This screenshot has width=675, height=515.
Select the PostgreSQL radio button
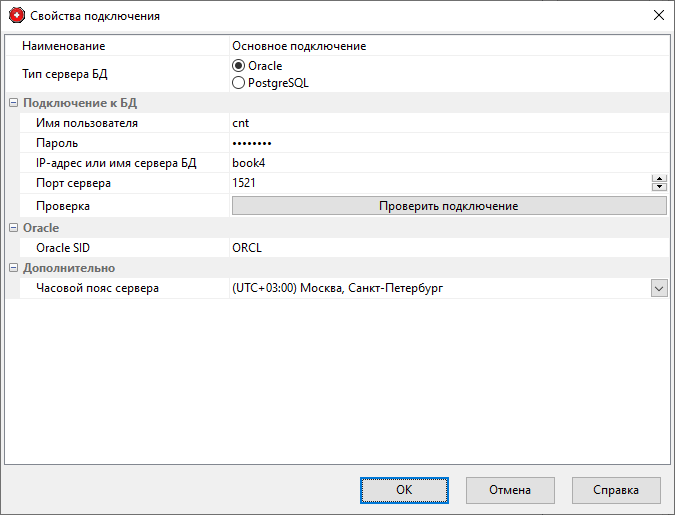(x=239, y=83)
